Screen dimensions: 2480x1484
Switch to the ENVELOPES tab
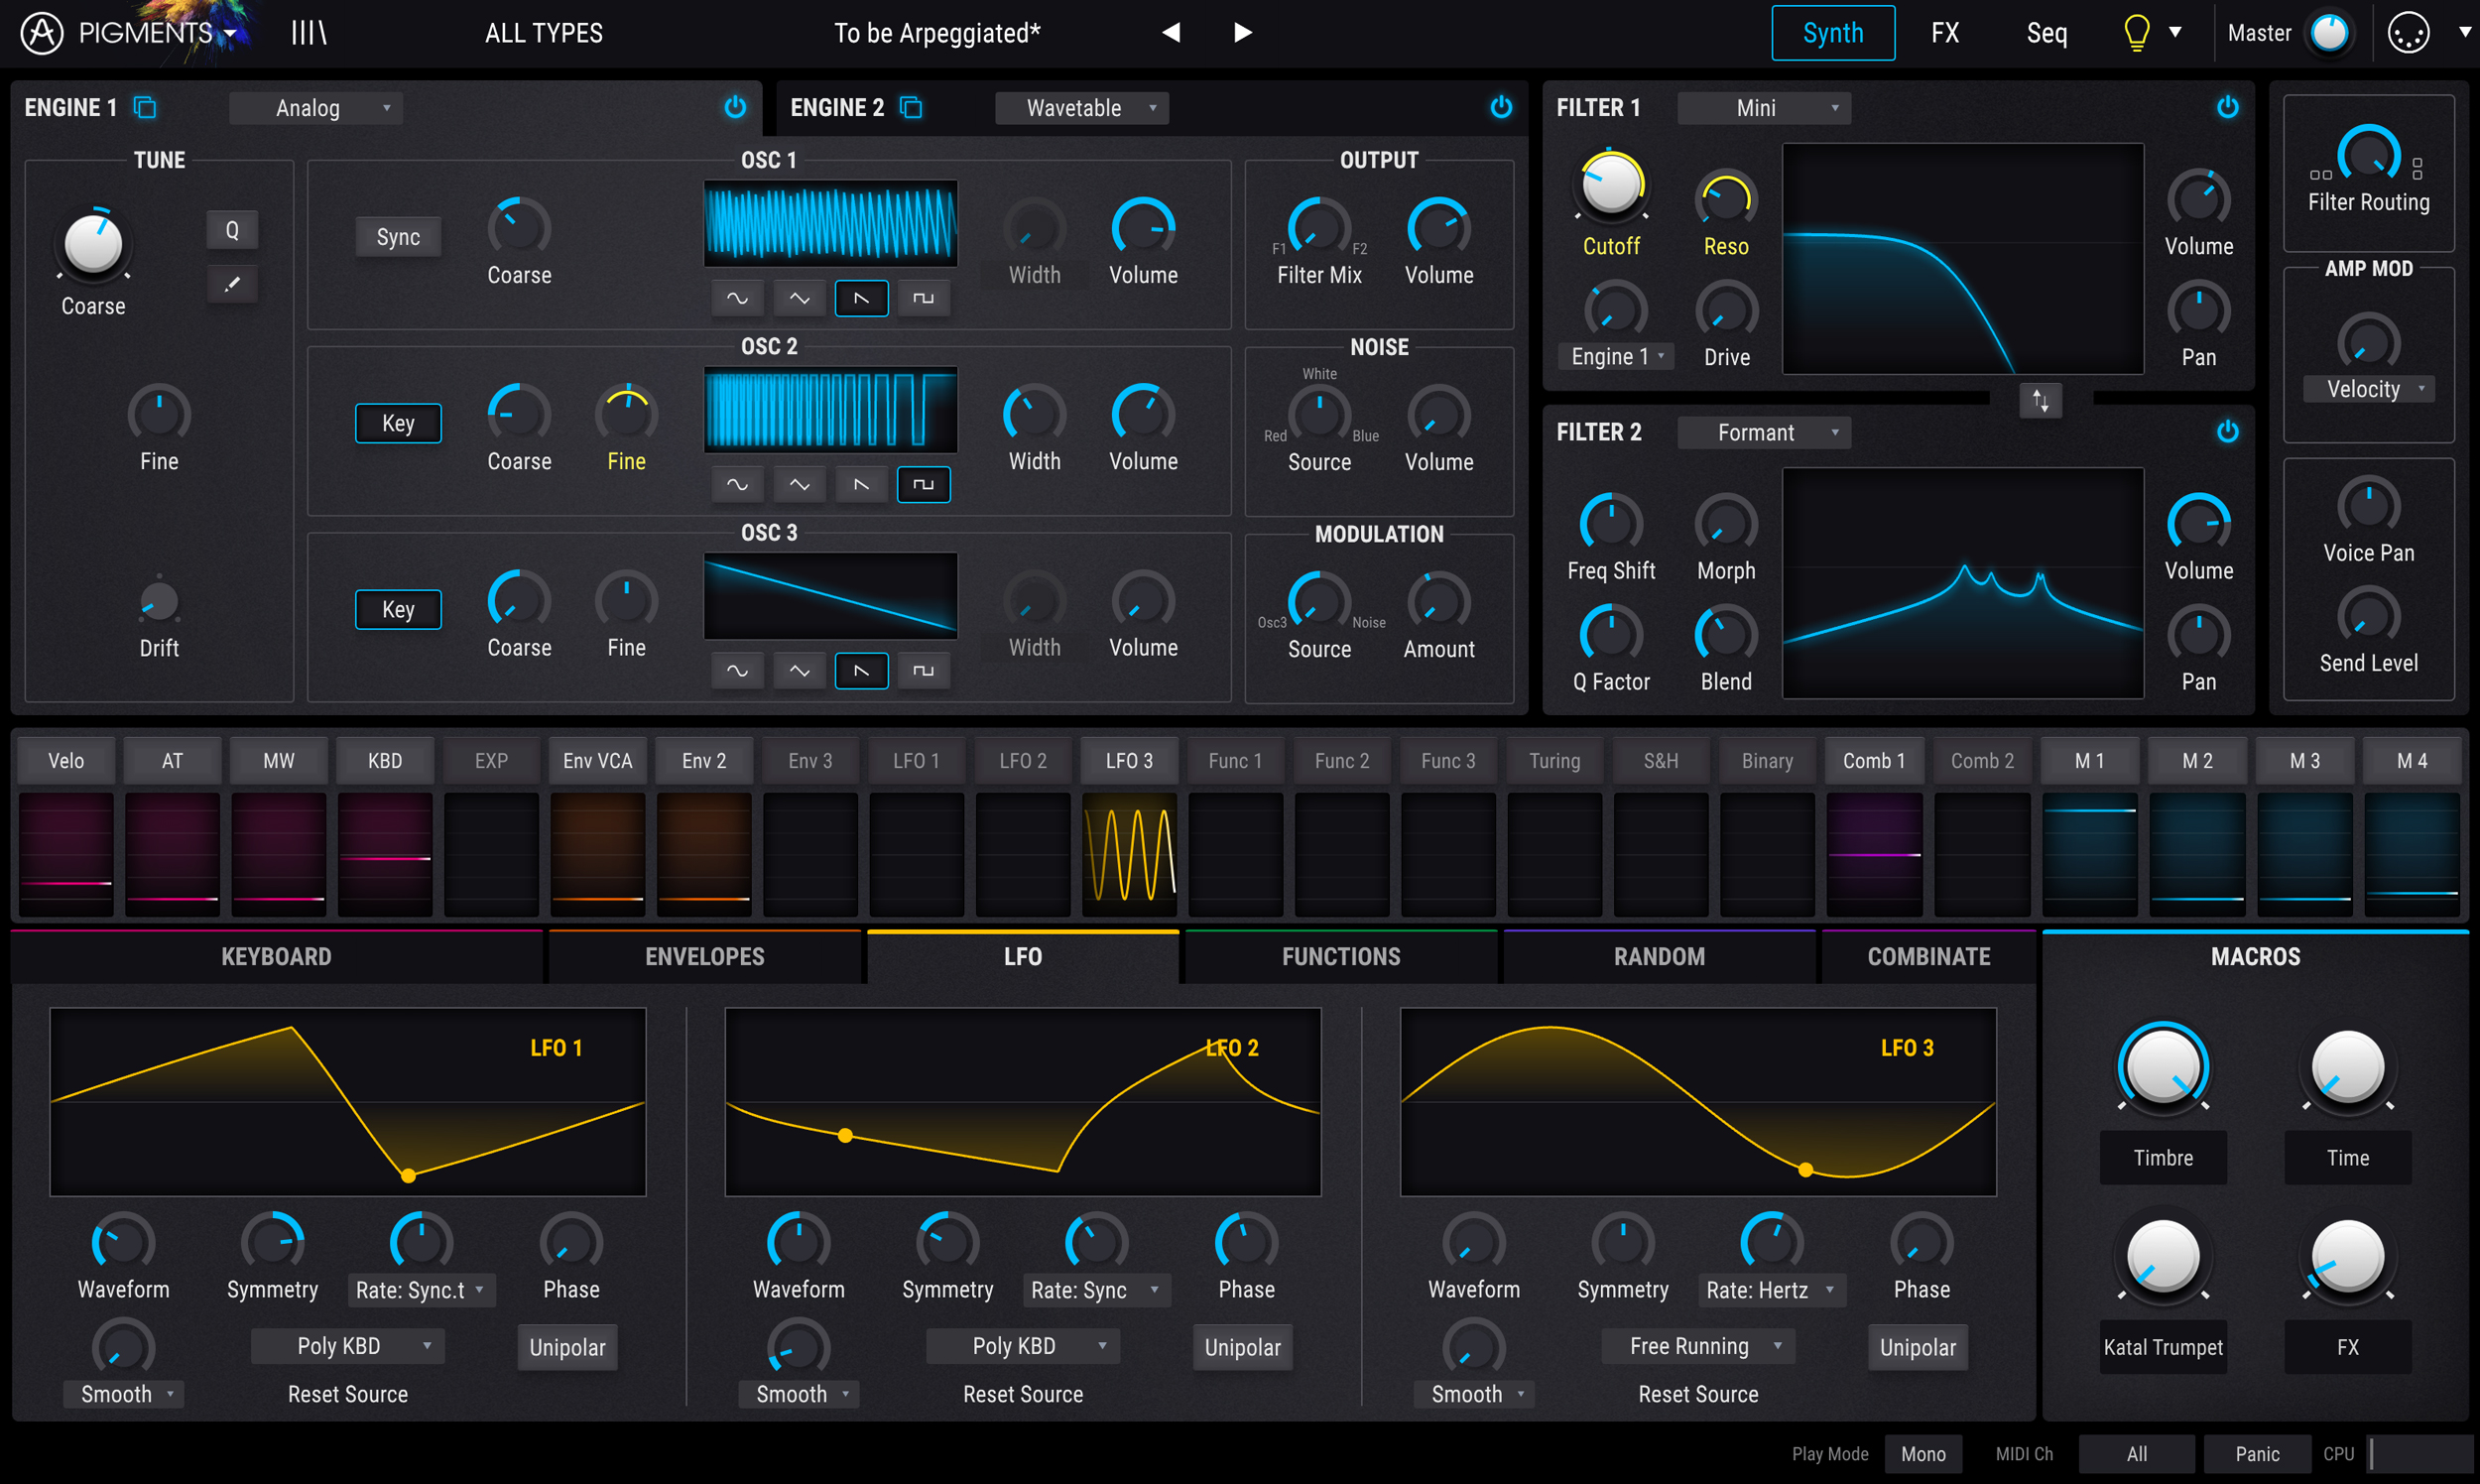tap(704, 957)
